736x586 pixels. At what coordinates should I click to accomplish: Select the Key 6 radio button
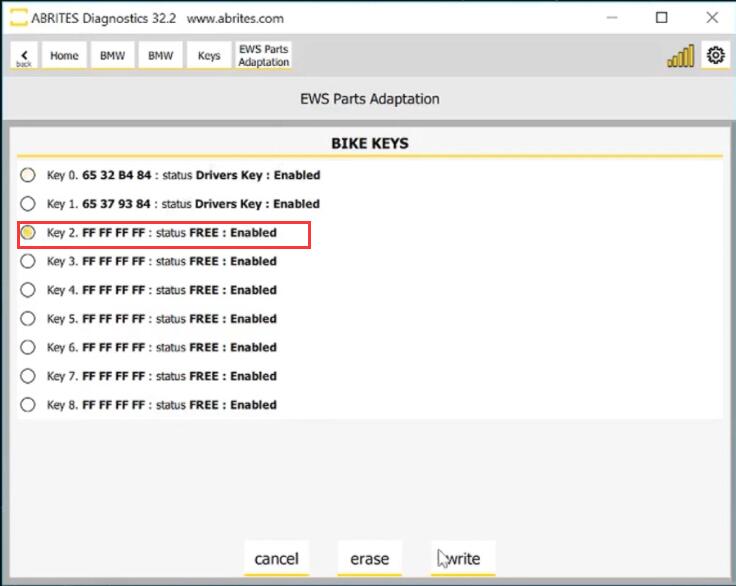[28, 347]
